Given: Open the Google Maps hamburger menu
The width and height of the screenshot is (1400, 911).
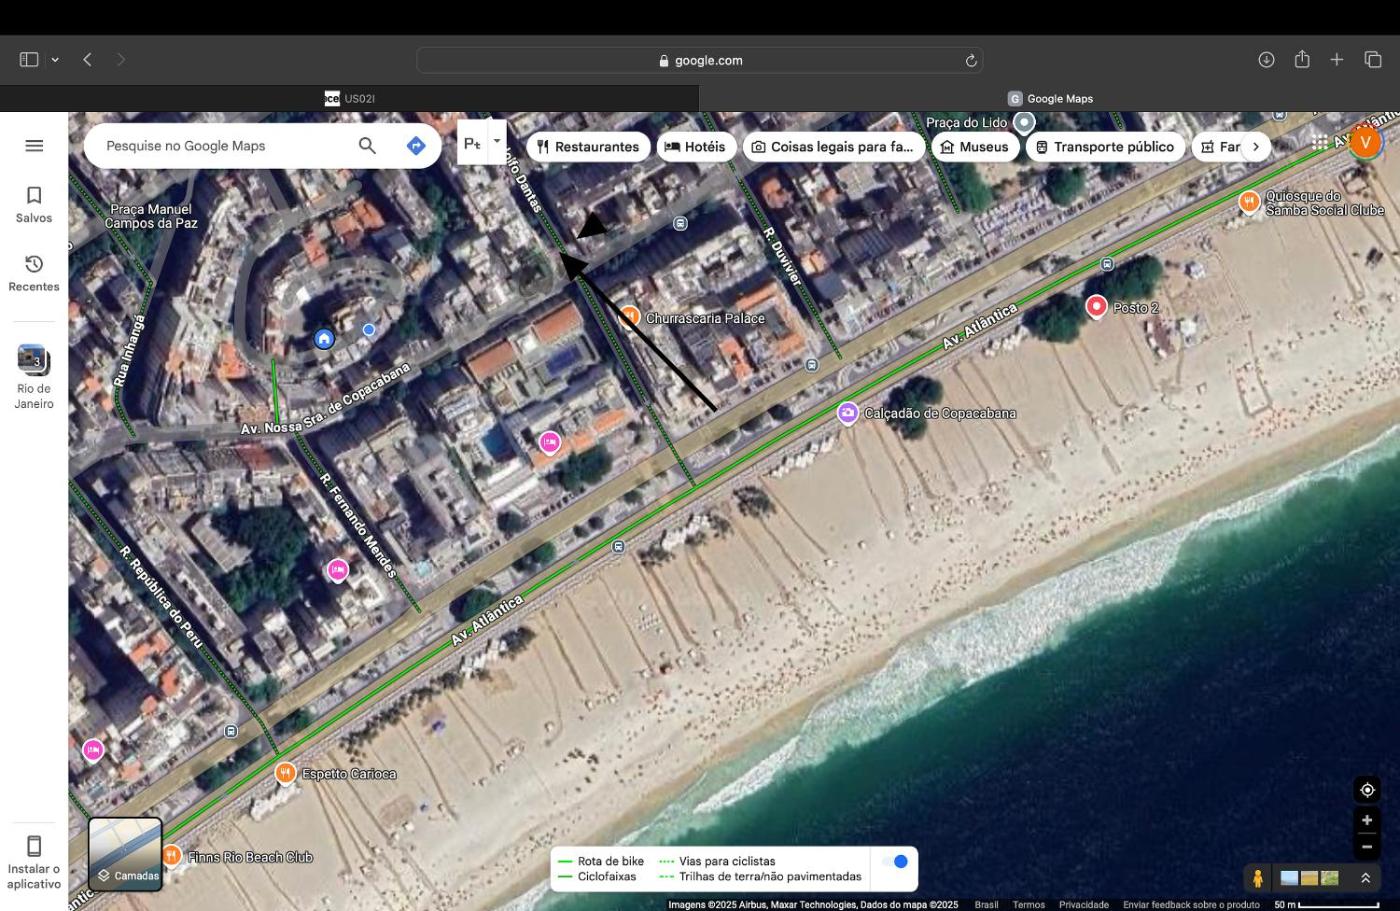Looking at the screenshot, I should pos(34,146).
